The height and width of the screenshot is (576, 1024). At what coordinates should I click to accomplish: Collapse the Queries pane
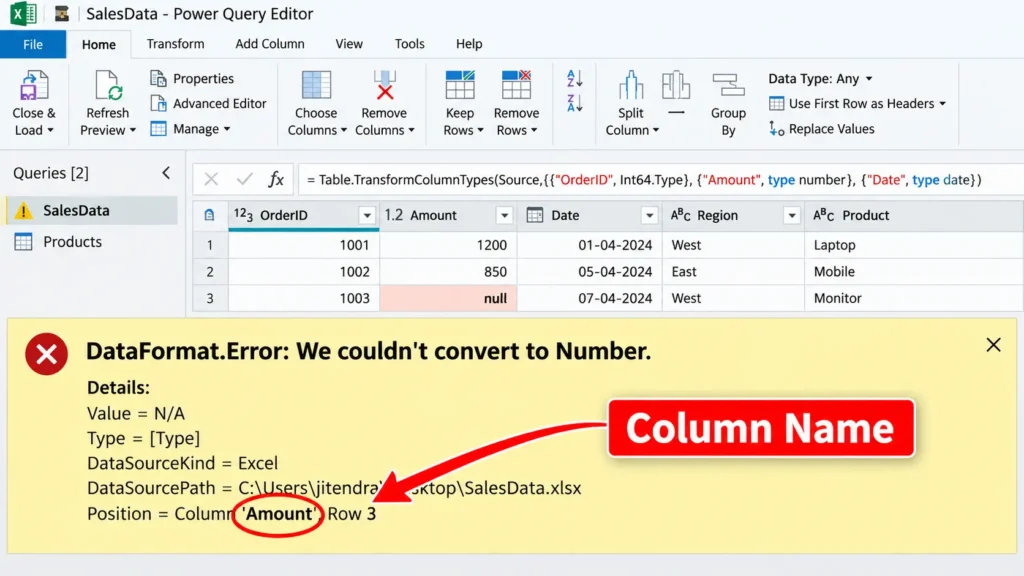tap(166, 173)
